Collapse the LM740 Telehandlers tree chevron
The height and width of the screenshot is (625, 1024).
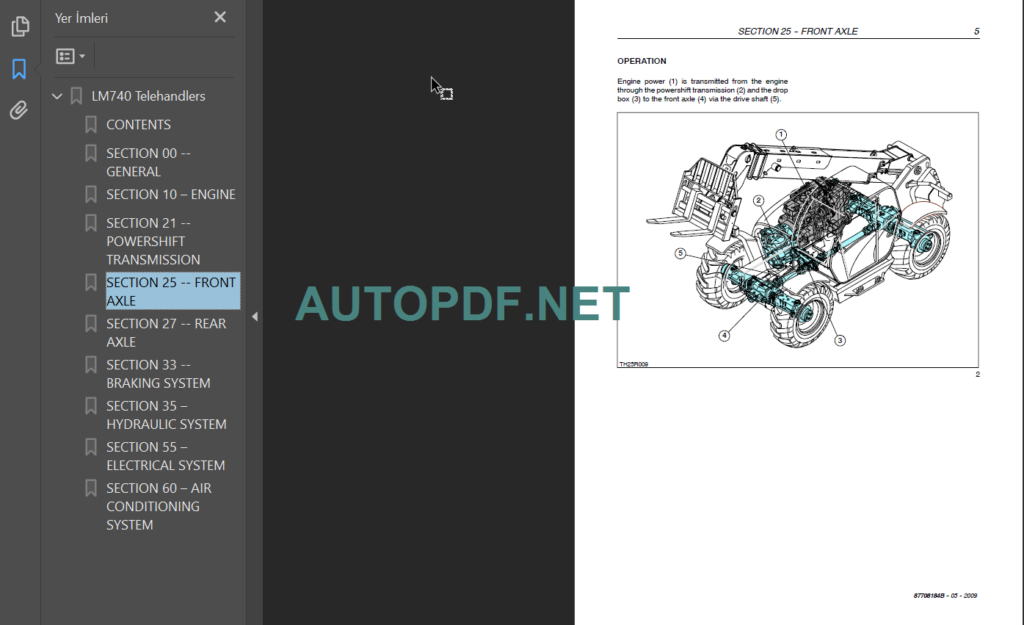pos(57,95)
